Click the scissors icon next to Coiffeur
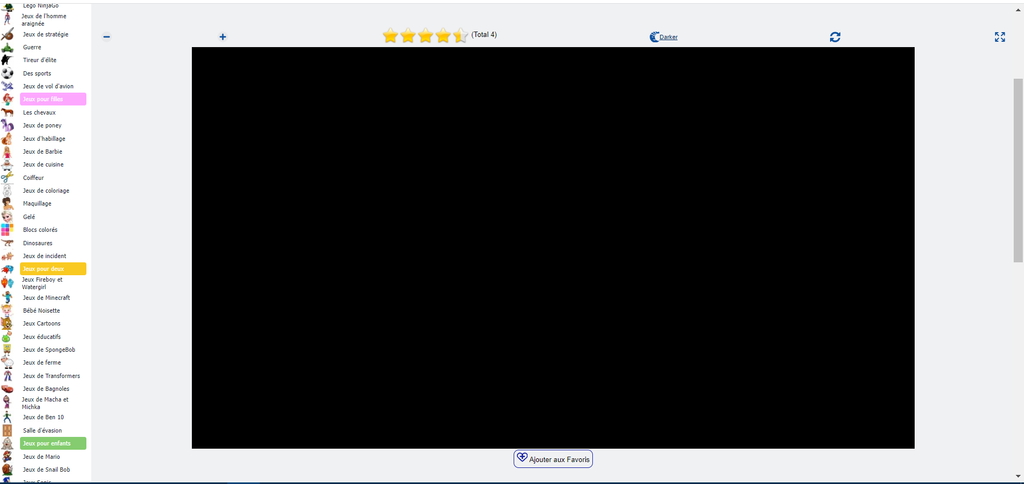The image size is (1024, 484). point(7,177)
